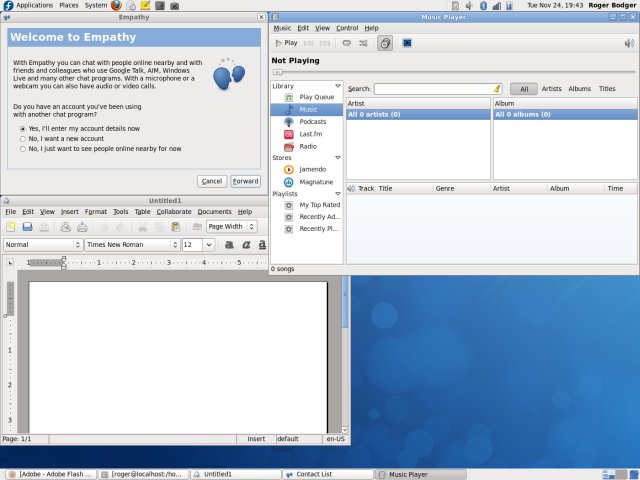The height and width of the screenshot is (480, 640).
Task: Open the Collaborate menu in the word processor
Action: click(x=173, y=212)
